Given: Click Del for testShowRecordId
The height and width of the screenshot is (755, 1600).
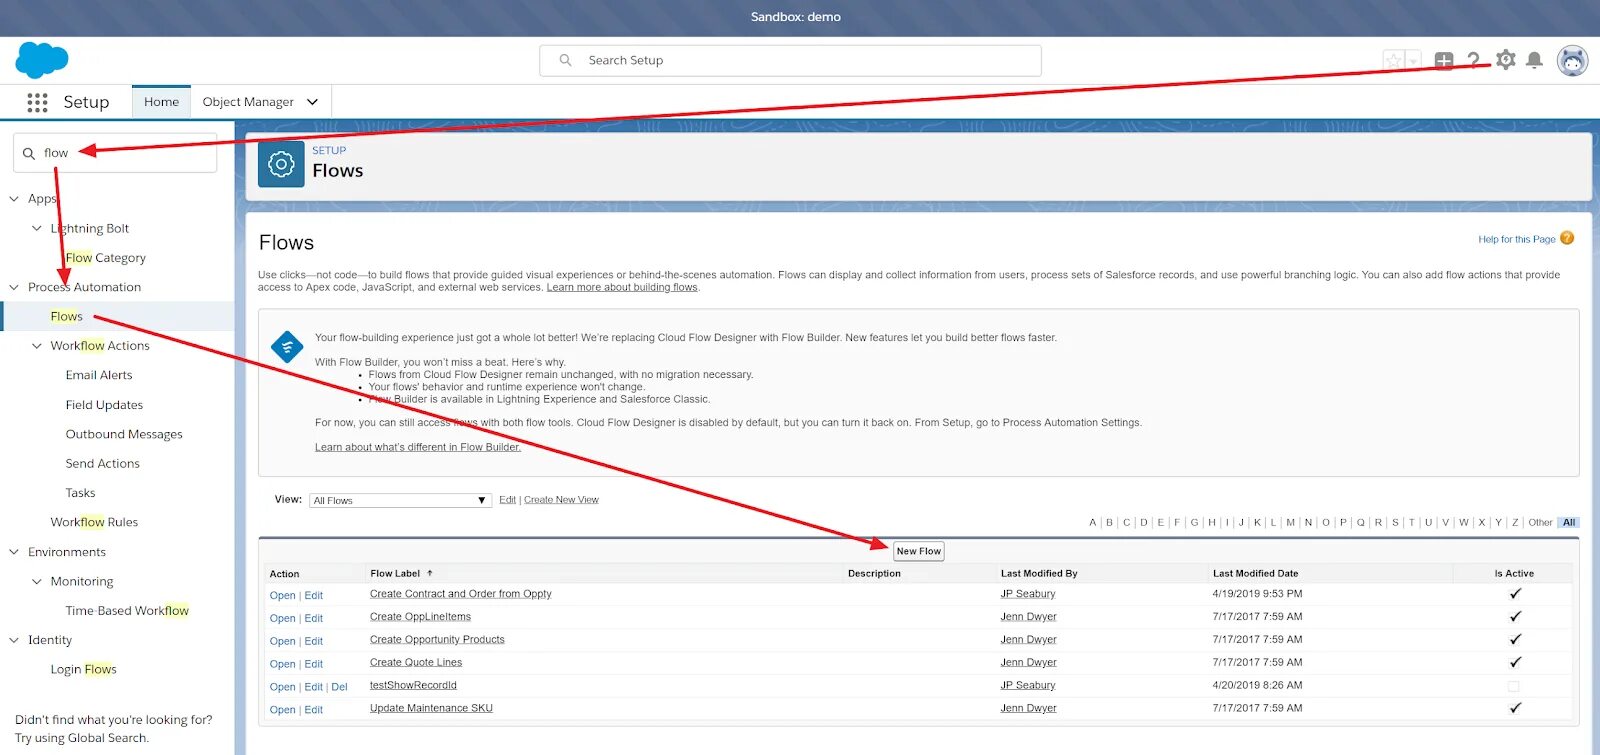Looking at the screenshot, I should click(339, 687).
